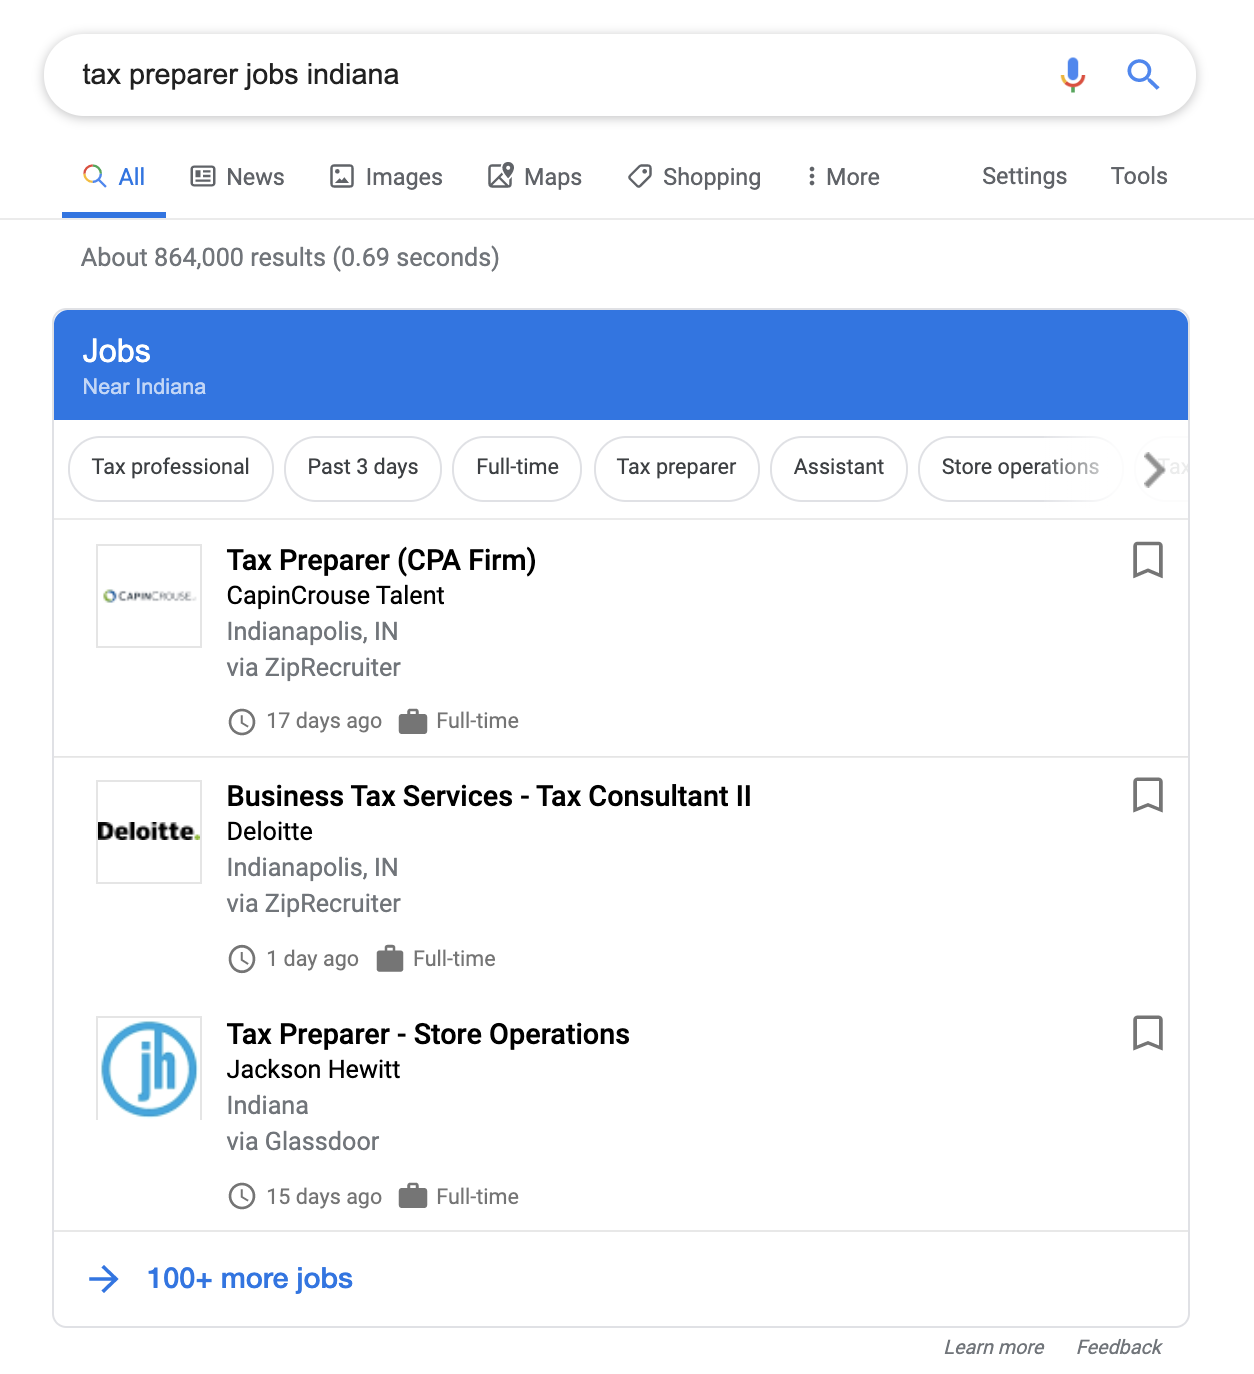Click 'Full-time' label on CapinCrouse job
This screenshot has width=1254, height=1374.
click(478, 721)
